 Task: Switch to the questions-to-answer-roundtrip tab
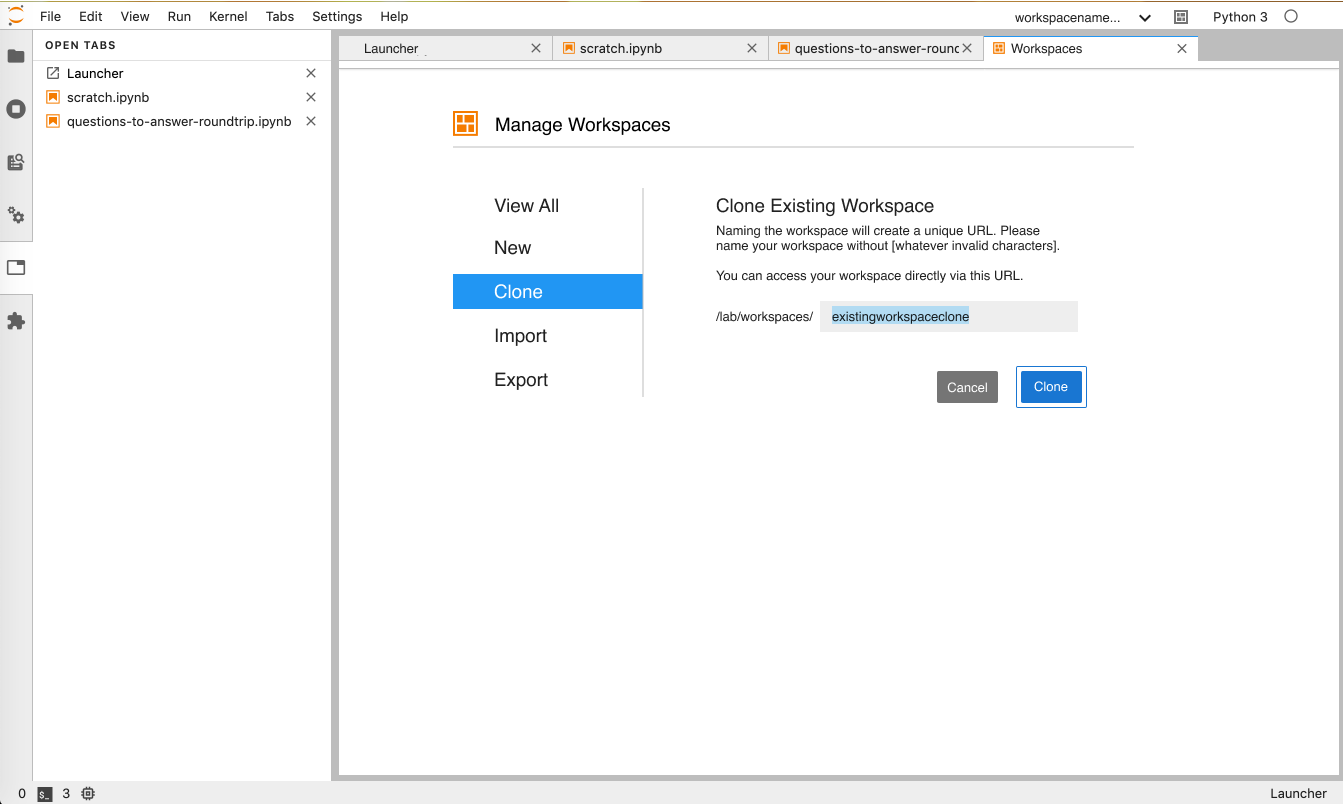[x=876, y=48]
